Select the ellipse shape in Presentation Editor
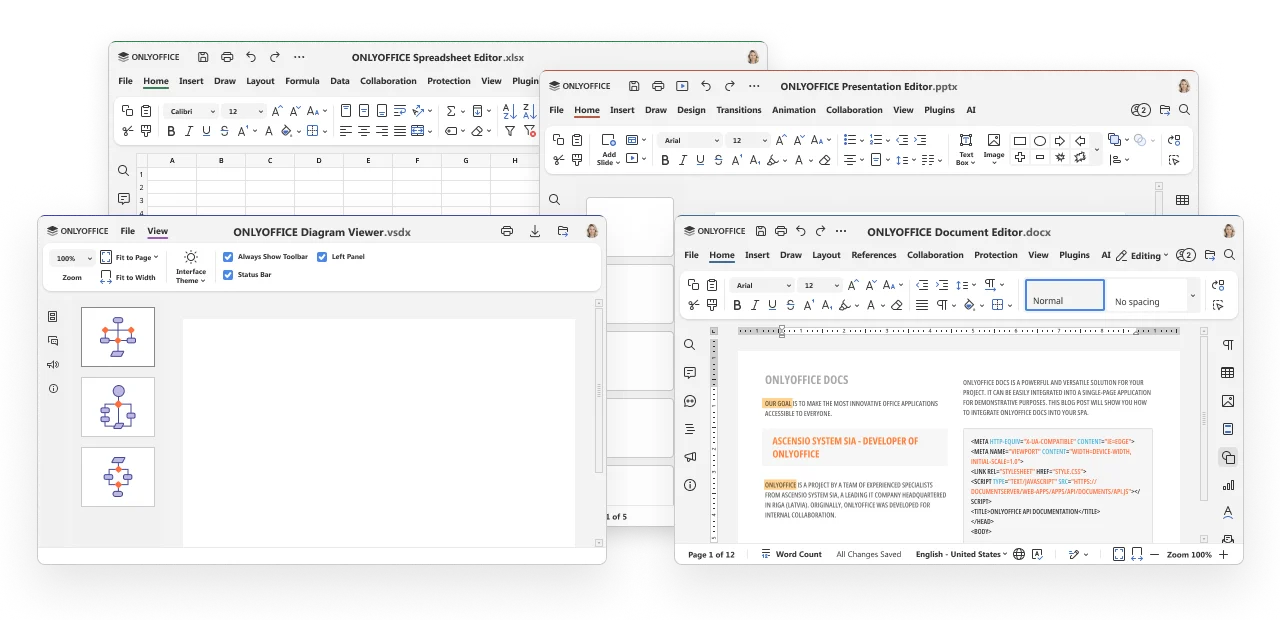Image resolution: width=1280 pixels, height=620 pixels. [x=1040, y=141]
